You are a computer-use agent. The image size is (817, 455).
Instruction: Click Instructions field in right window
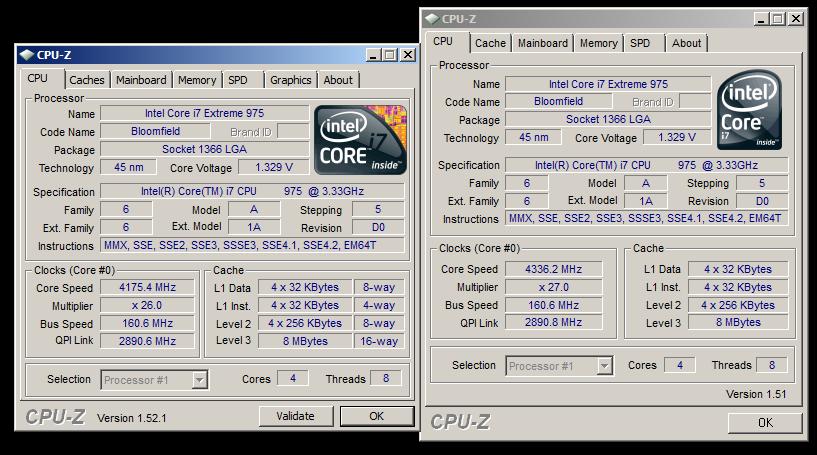point(647,218)
